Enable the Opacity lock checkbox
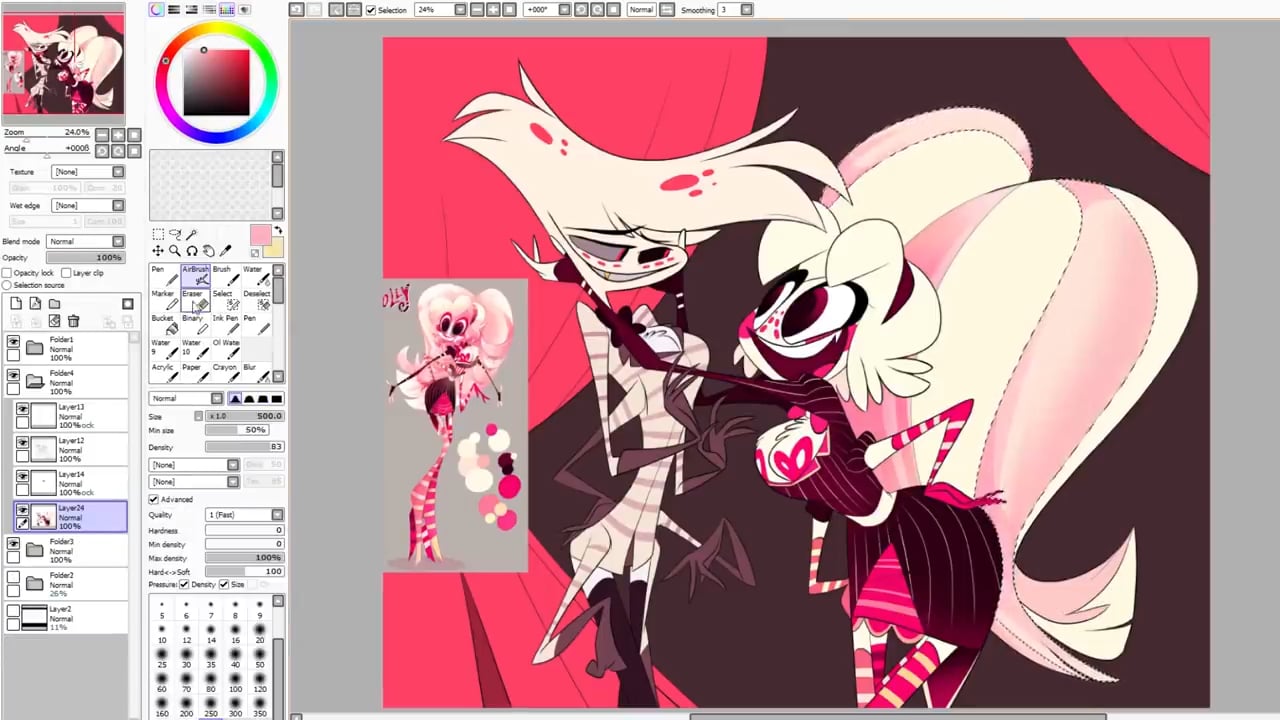Image resolution: width=1280 pixels, height=720 pixels. pos(7,273)
